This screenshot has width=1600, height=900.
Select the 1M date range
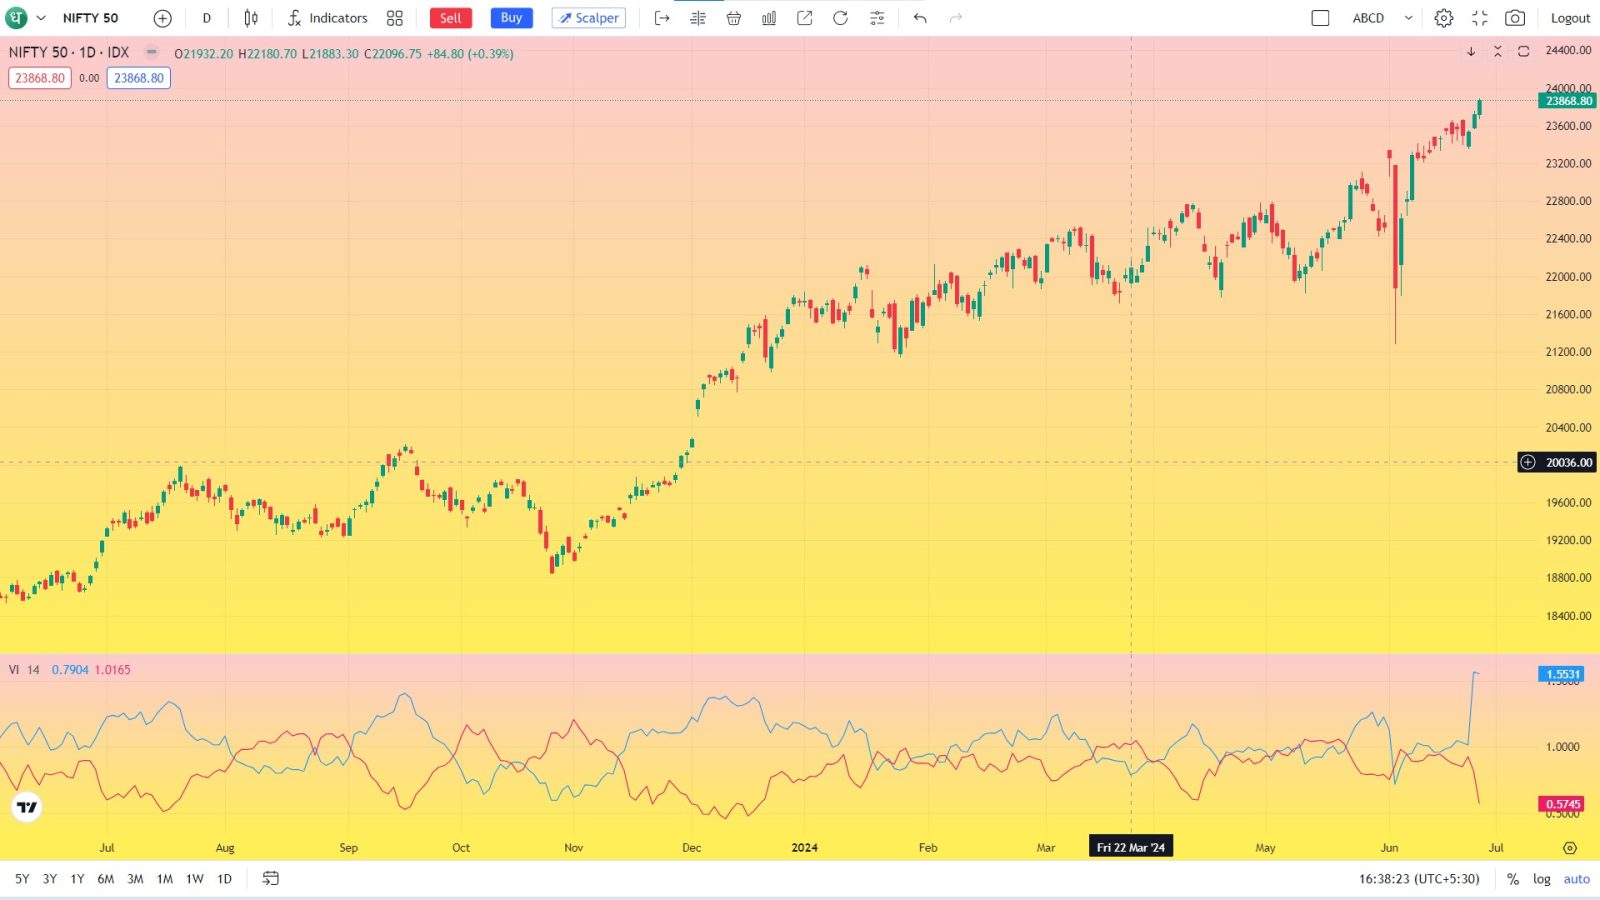tap(165, 879)
